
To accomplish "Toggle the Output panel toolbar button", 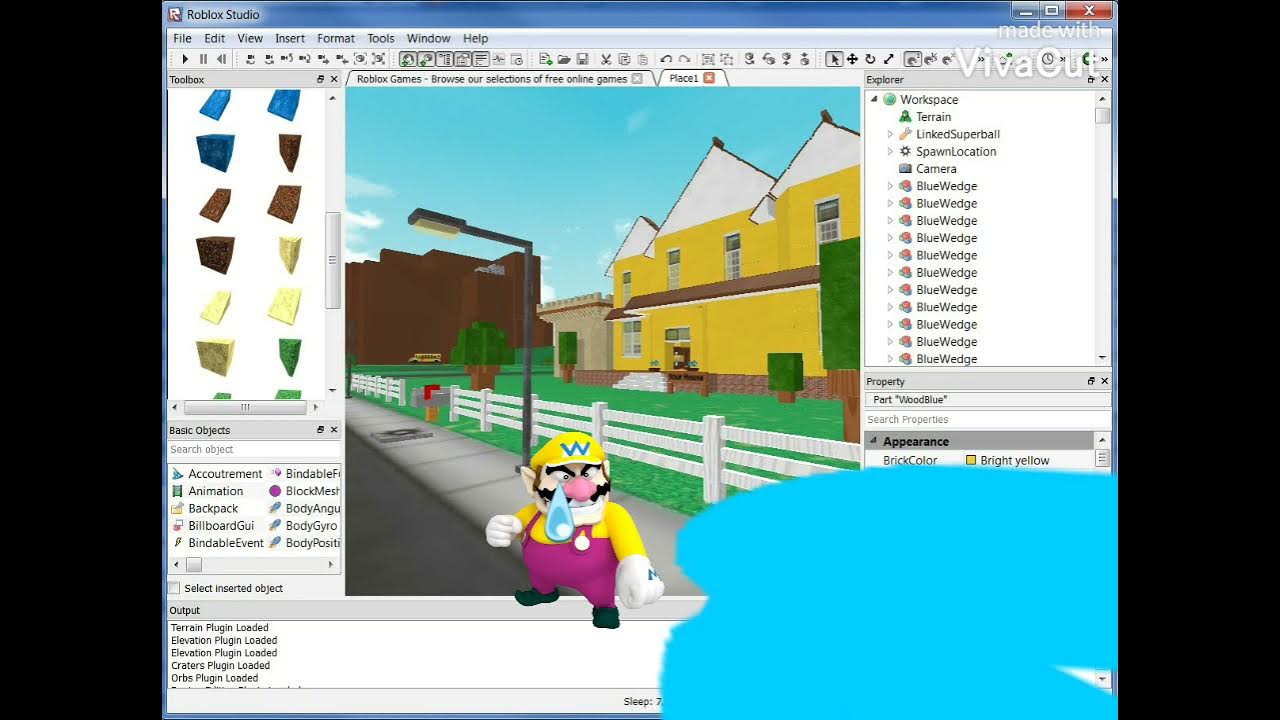I will coord(482,59).
